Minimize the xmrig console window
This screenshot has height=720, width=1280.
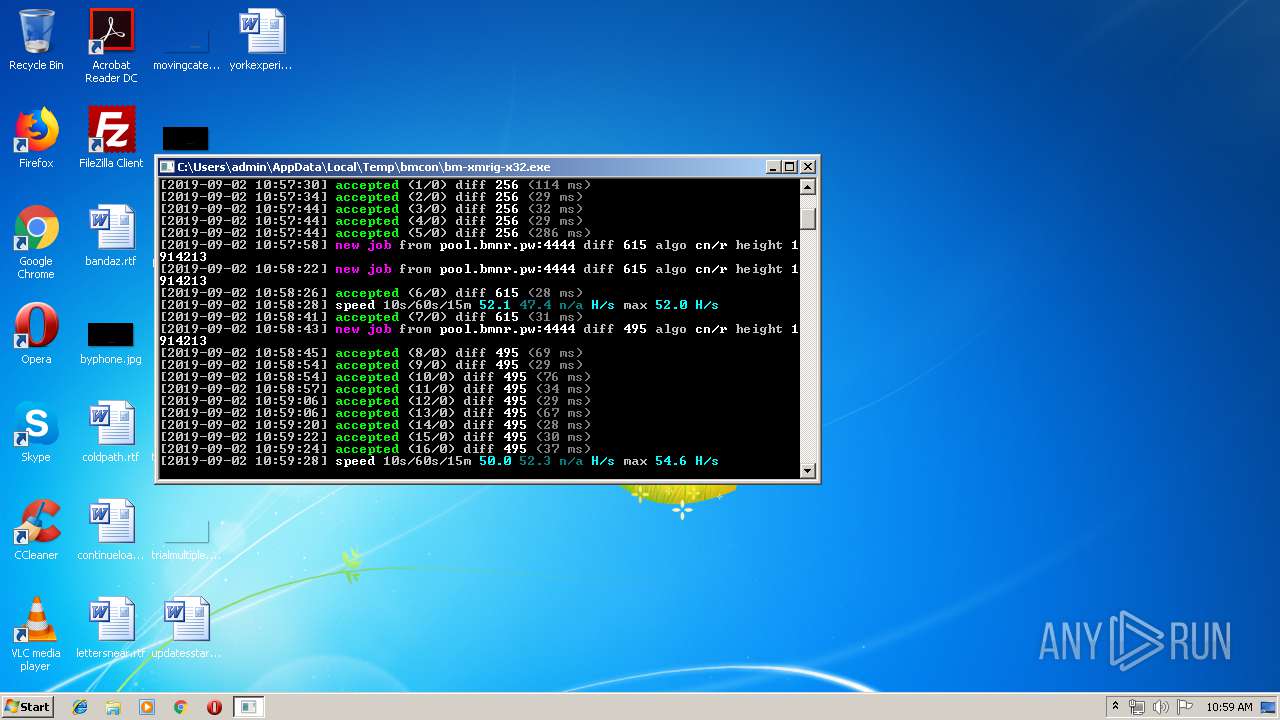pyautogui.click(x=774, y=167)
